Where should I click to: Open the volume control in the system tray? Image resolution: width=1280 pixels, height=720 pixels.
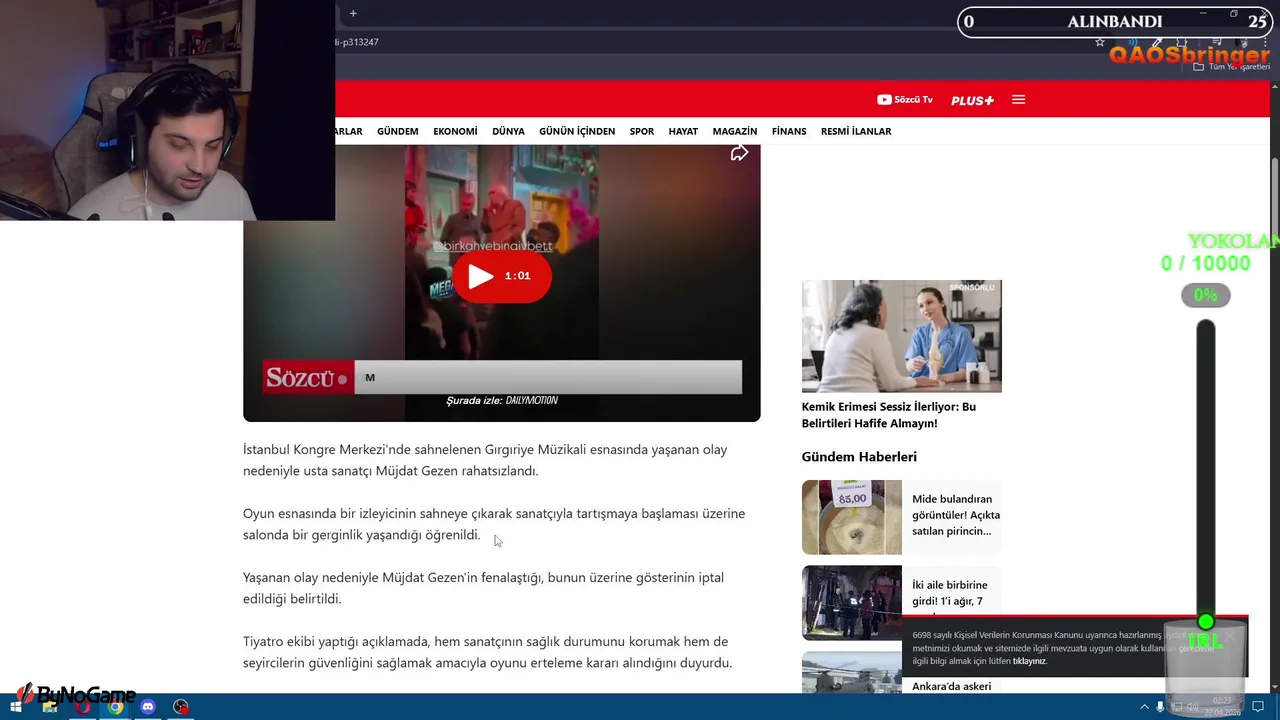tap(1192, 707)
